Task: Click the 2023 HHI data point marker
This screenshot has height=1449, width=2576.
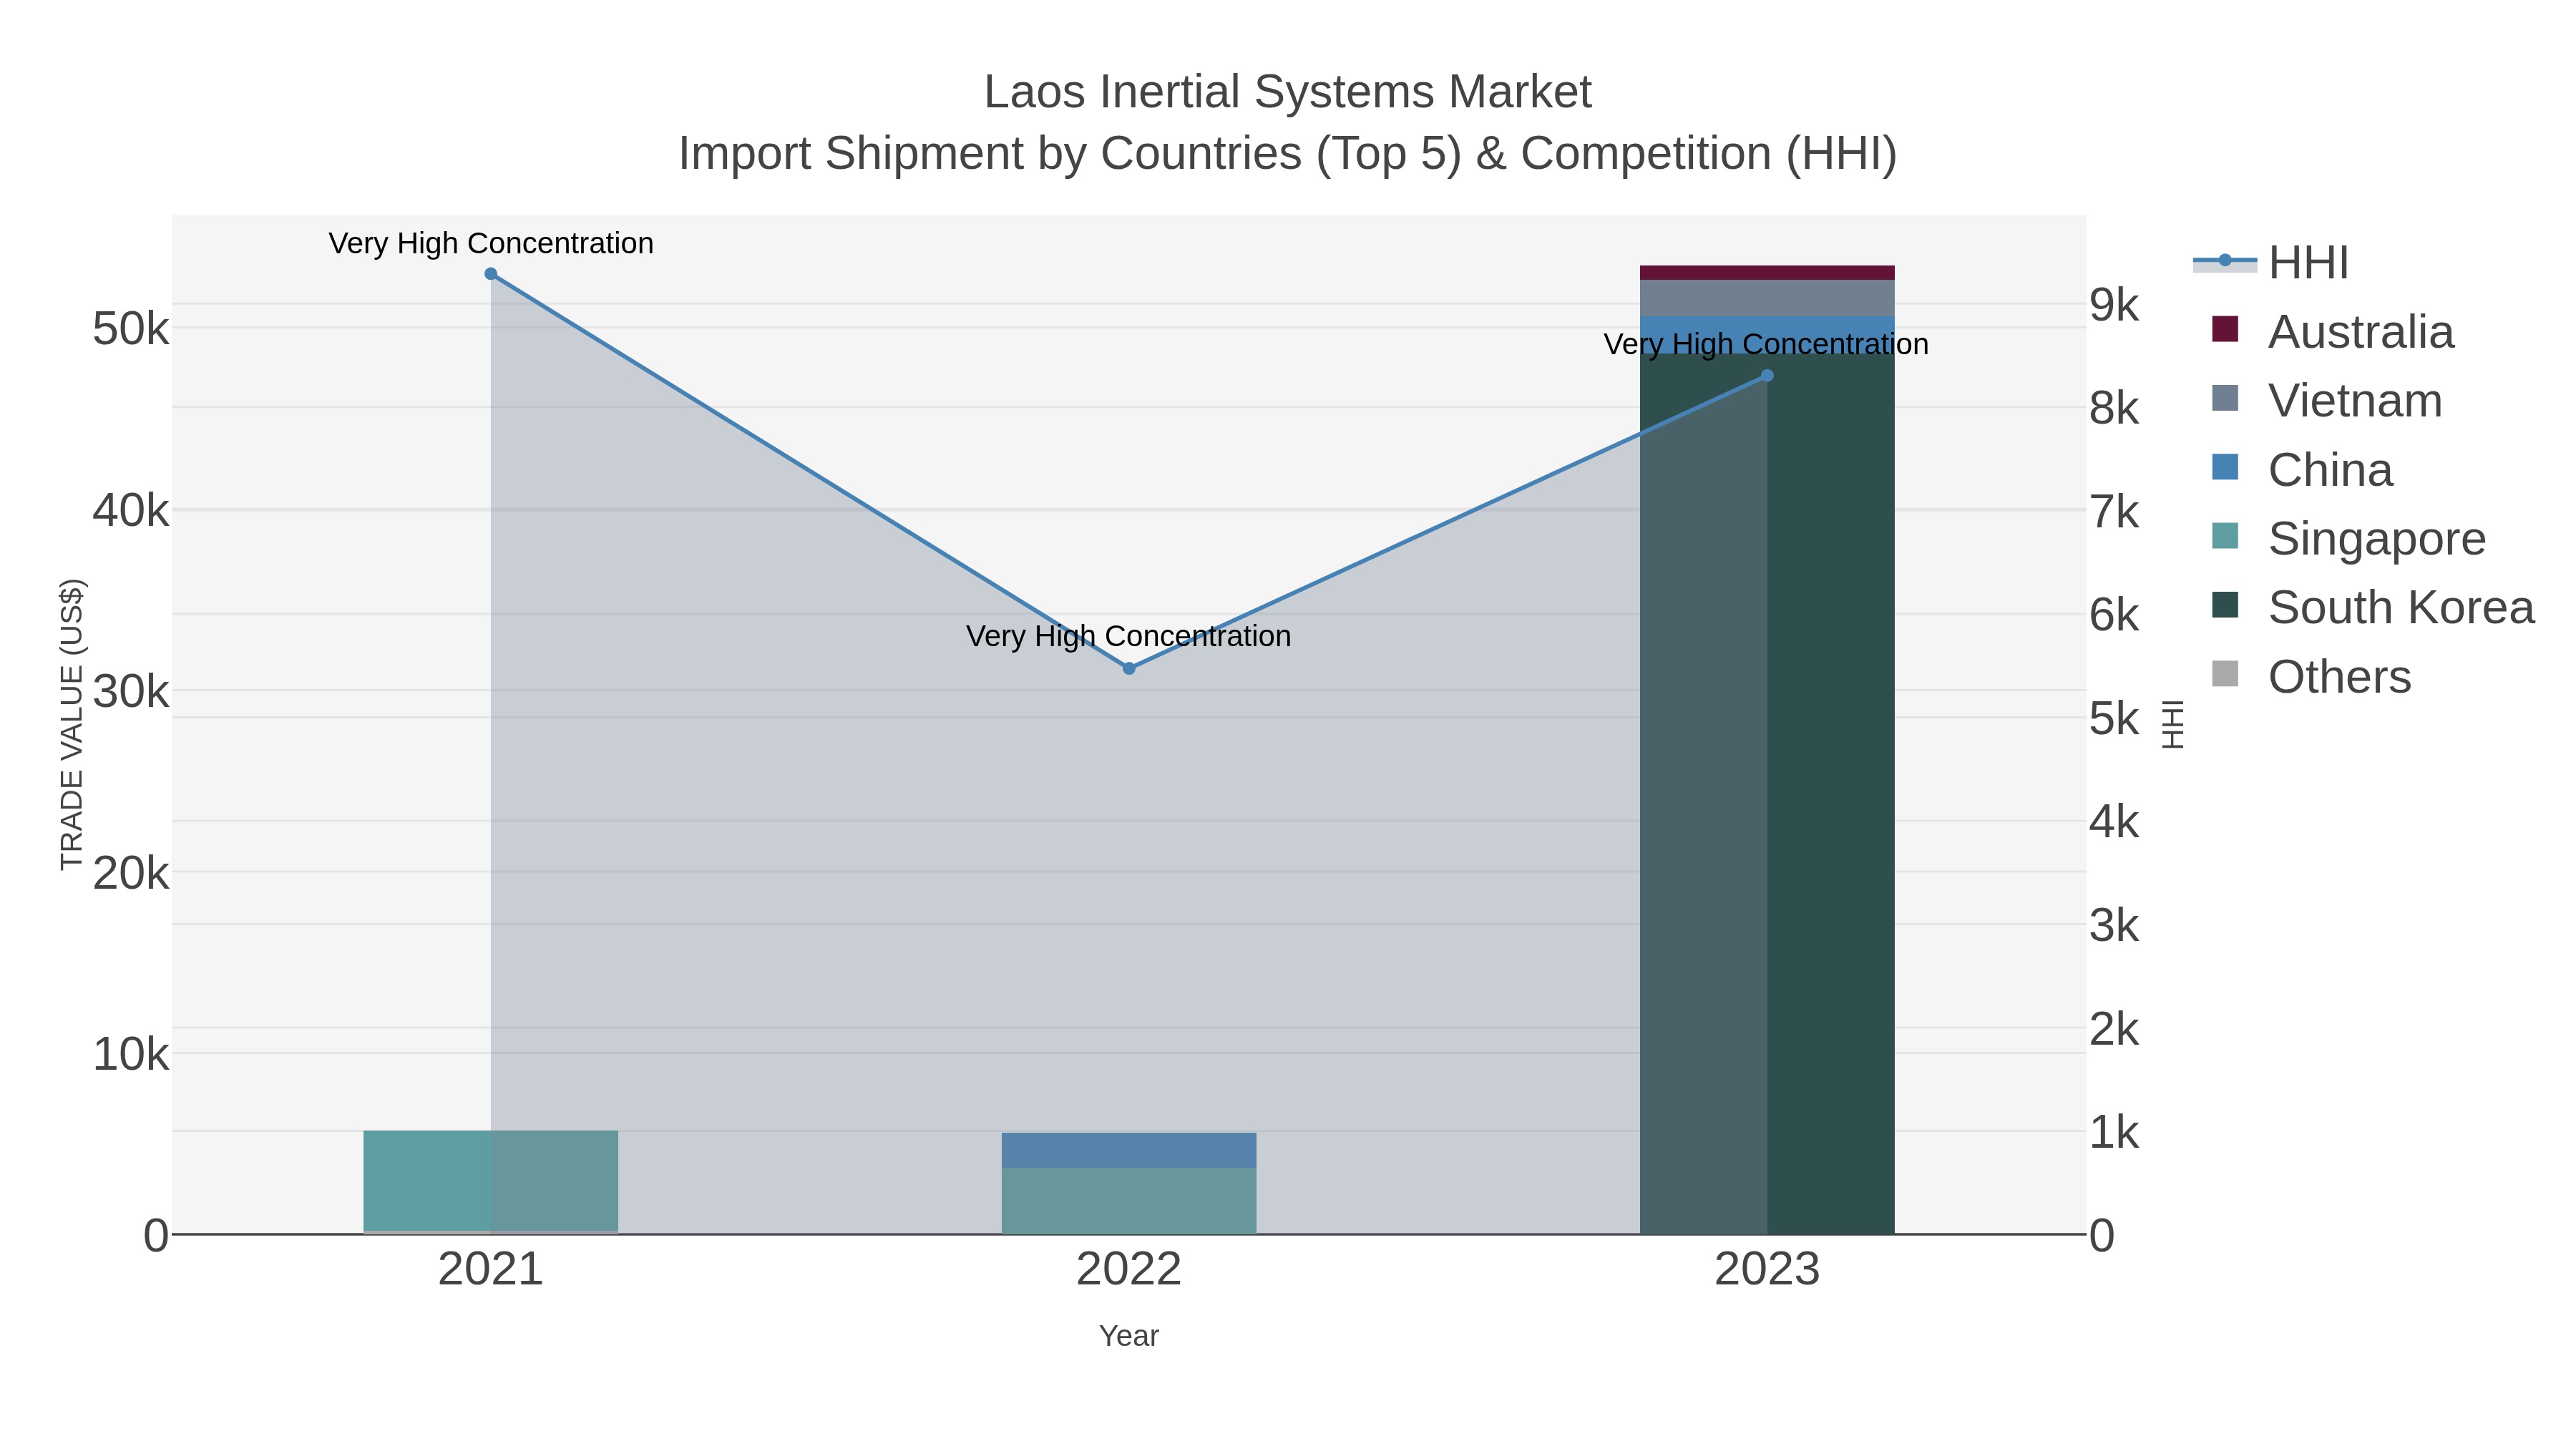Action: tap(1767, 376)
